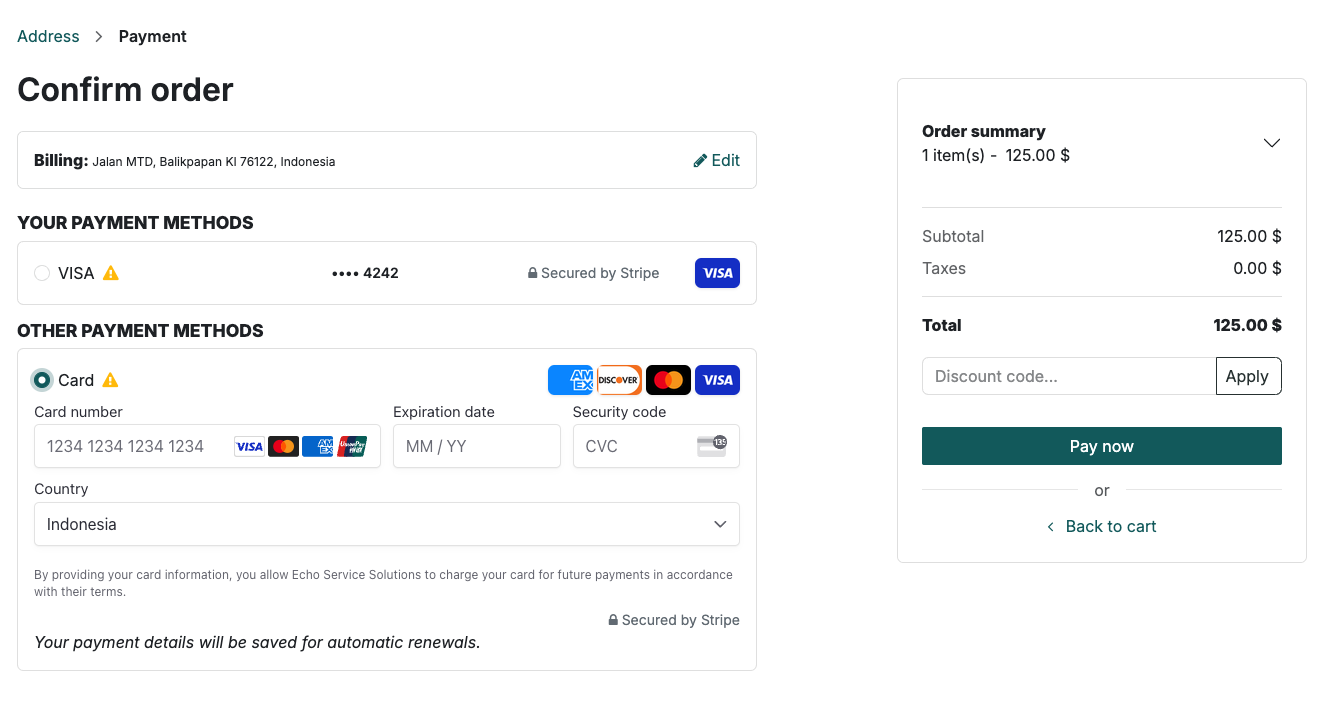Expand the Order summary chevron
Image resolution: width=1340 pixels, height=704 pixels.
click(1271, 143)
